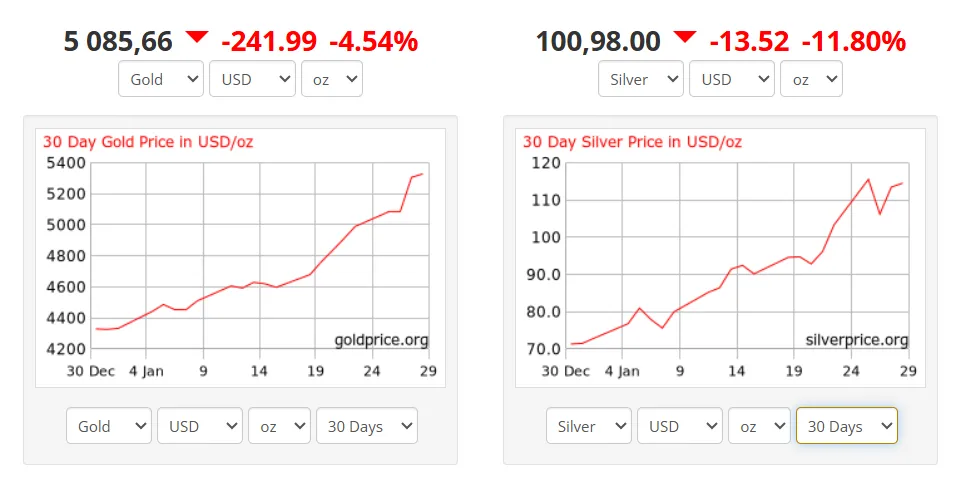Expand the Silver dropdown below the silver chart
Screen dimensions: 958x483
point(589,426)
